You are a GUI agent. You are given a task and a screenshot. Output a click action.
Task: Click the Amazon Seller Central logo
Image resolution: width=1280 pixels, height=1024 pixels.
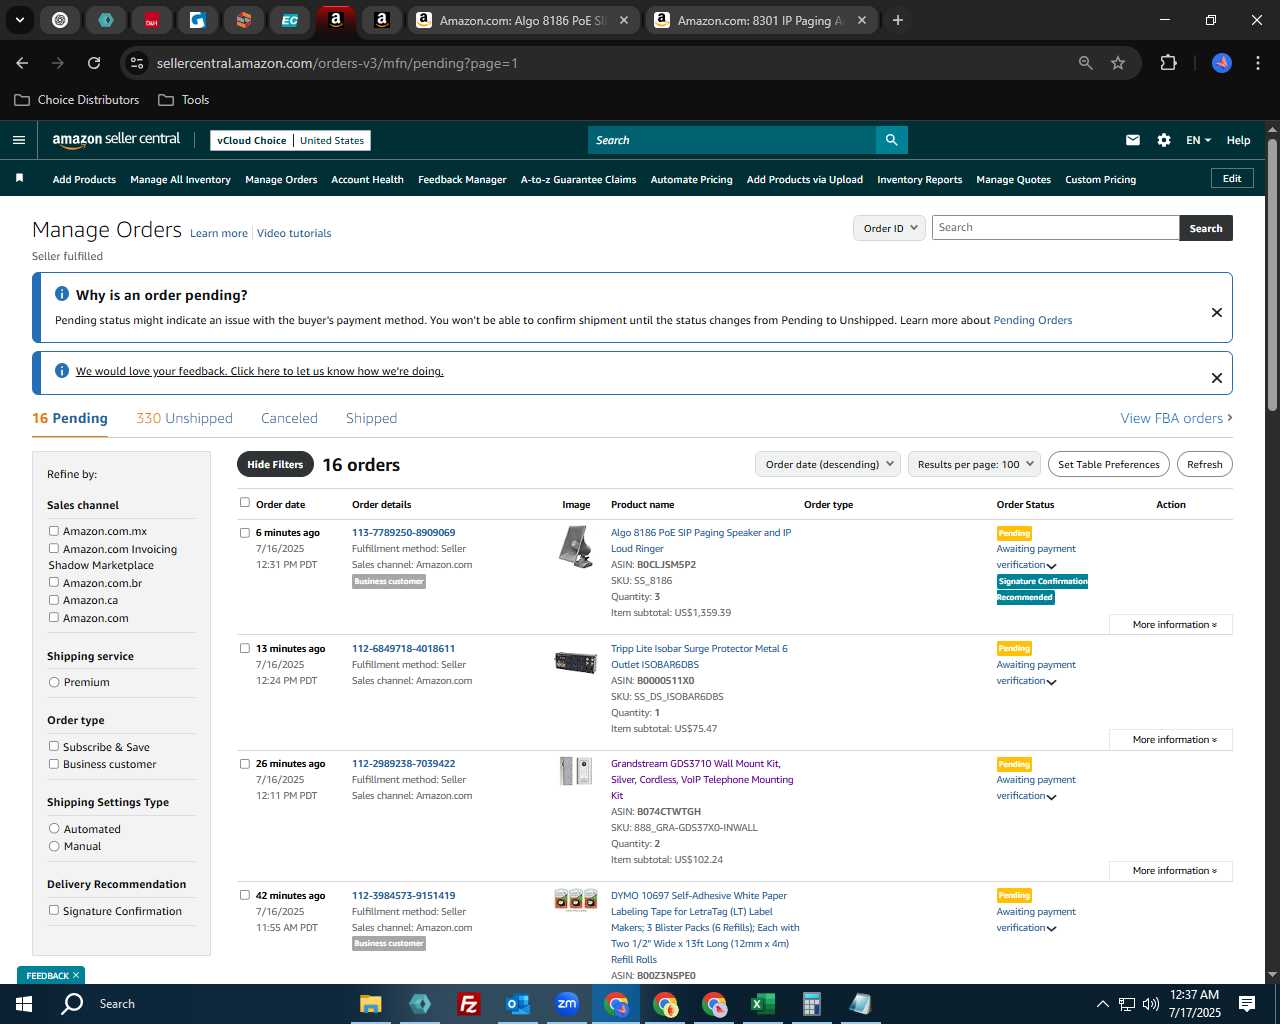coord(116,140)
